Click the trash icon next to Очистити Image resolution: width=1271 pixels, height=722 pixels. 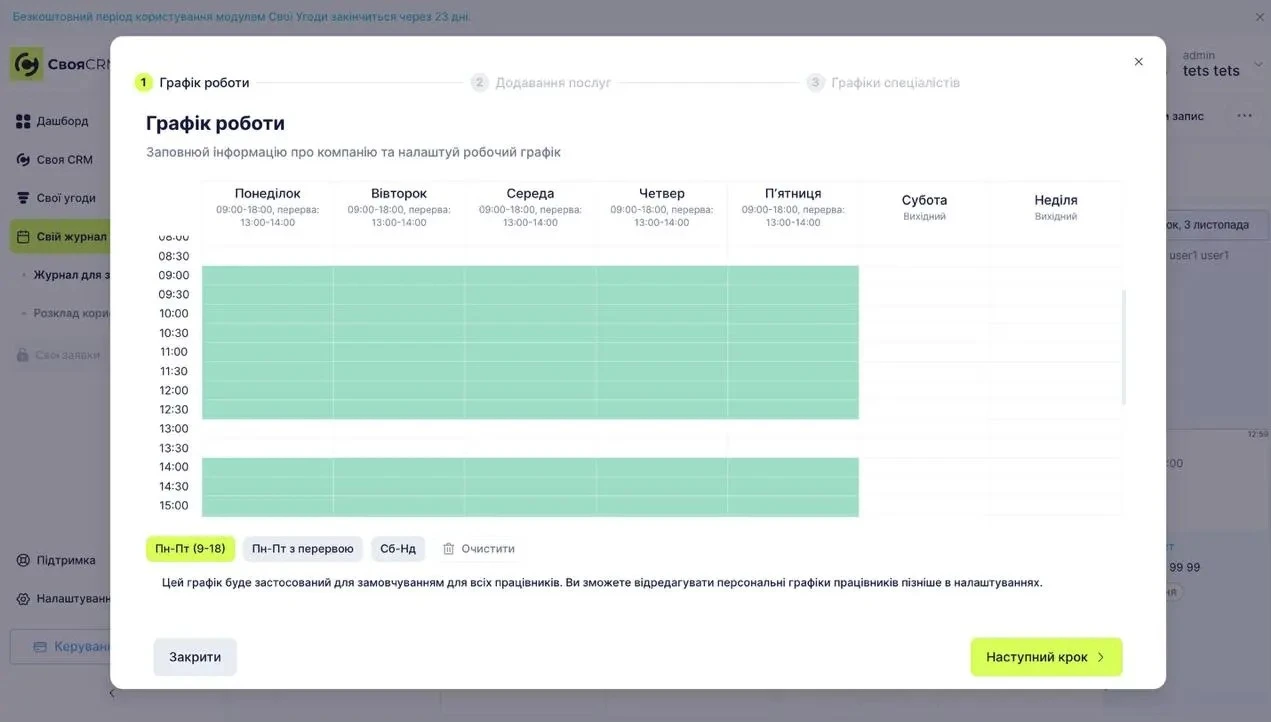tap(449, 549)
